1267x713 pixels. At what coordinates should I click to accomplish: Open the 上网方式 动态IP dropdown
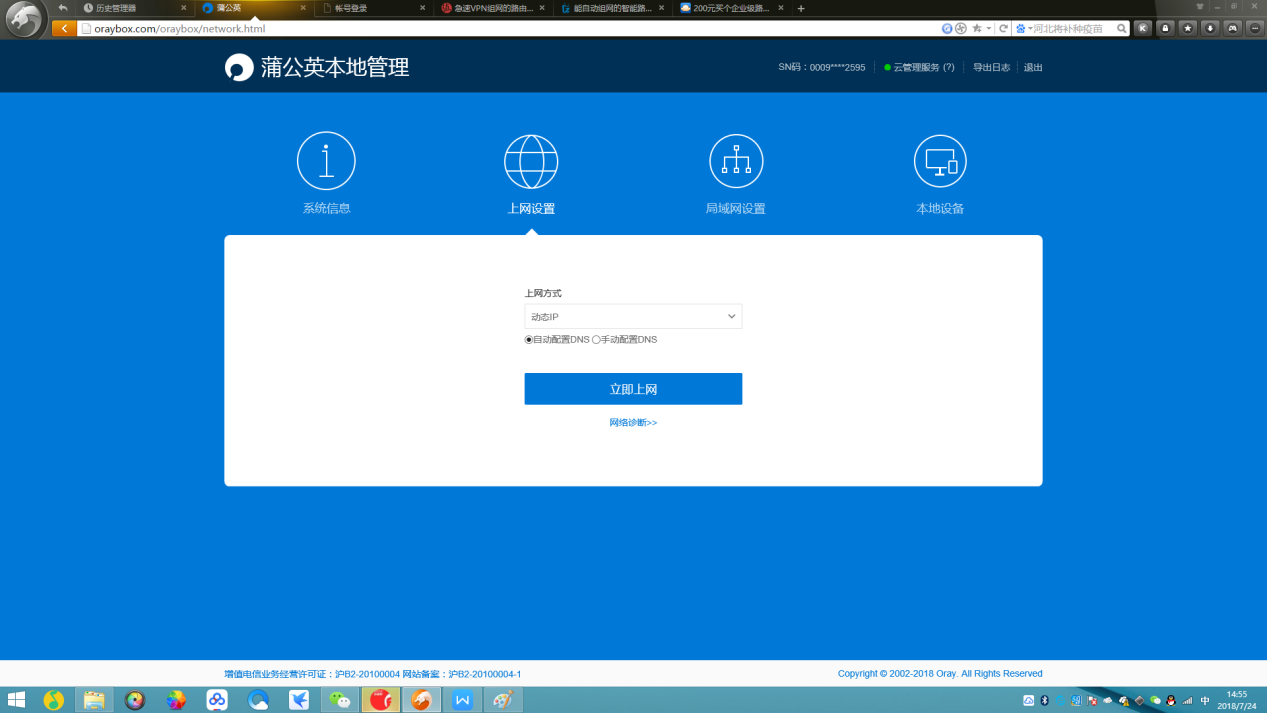click(633, 317)
